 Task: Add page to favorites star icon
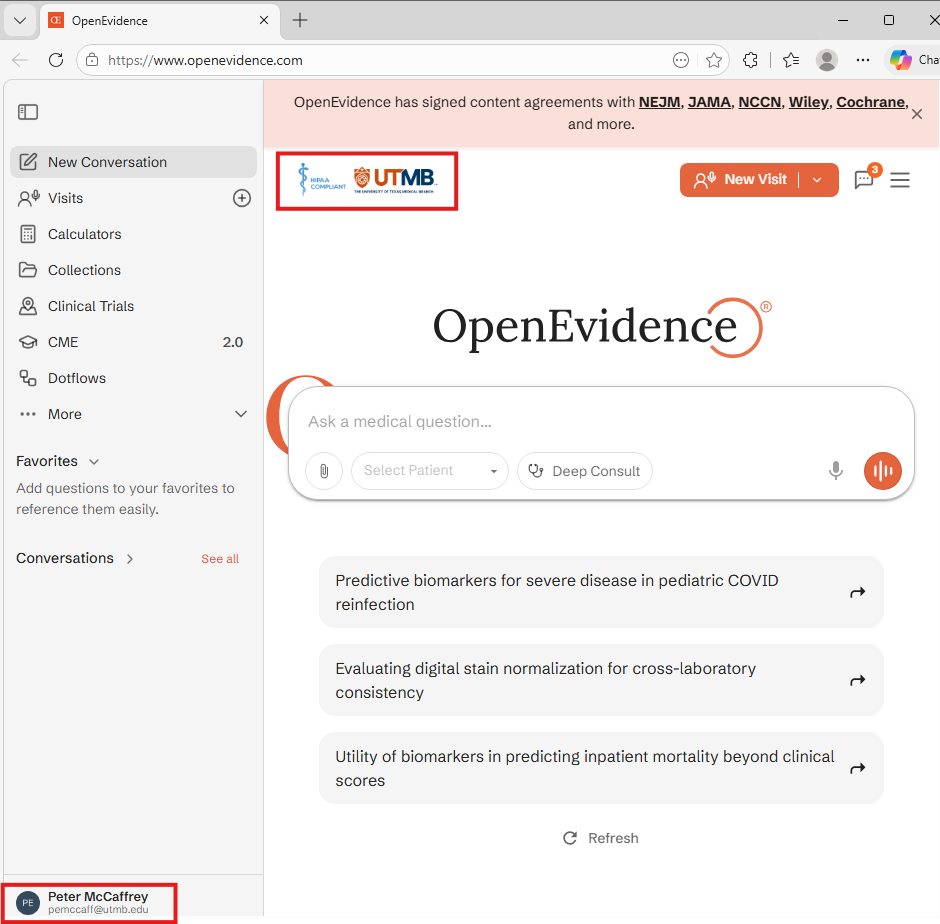[713, 60]
